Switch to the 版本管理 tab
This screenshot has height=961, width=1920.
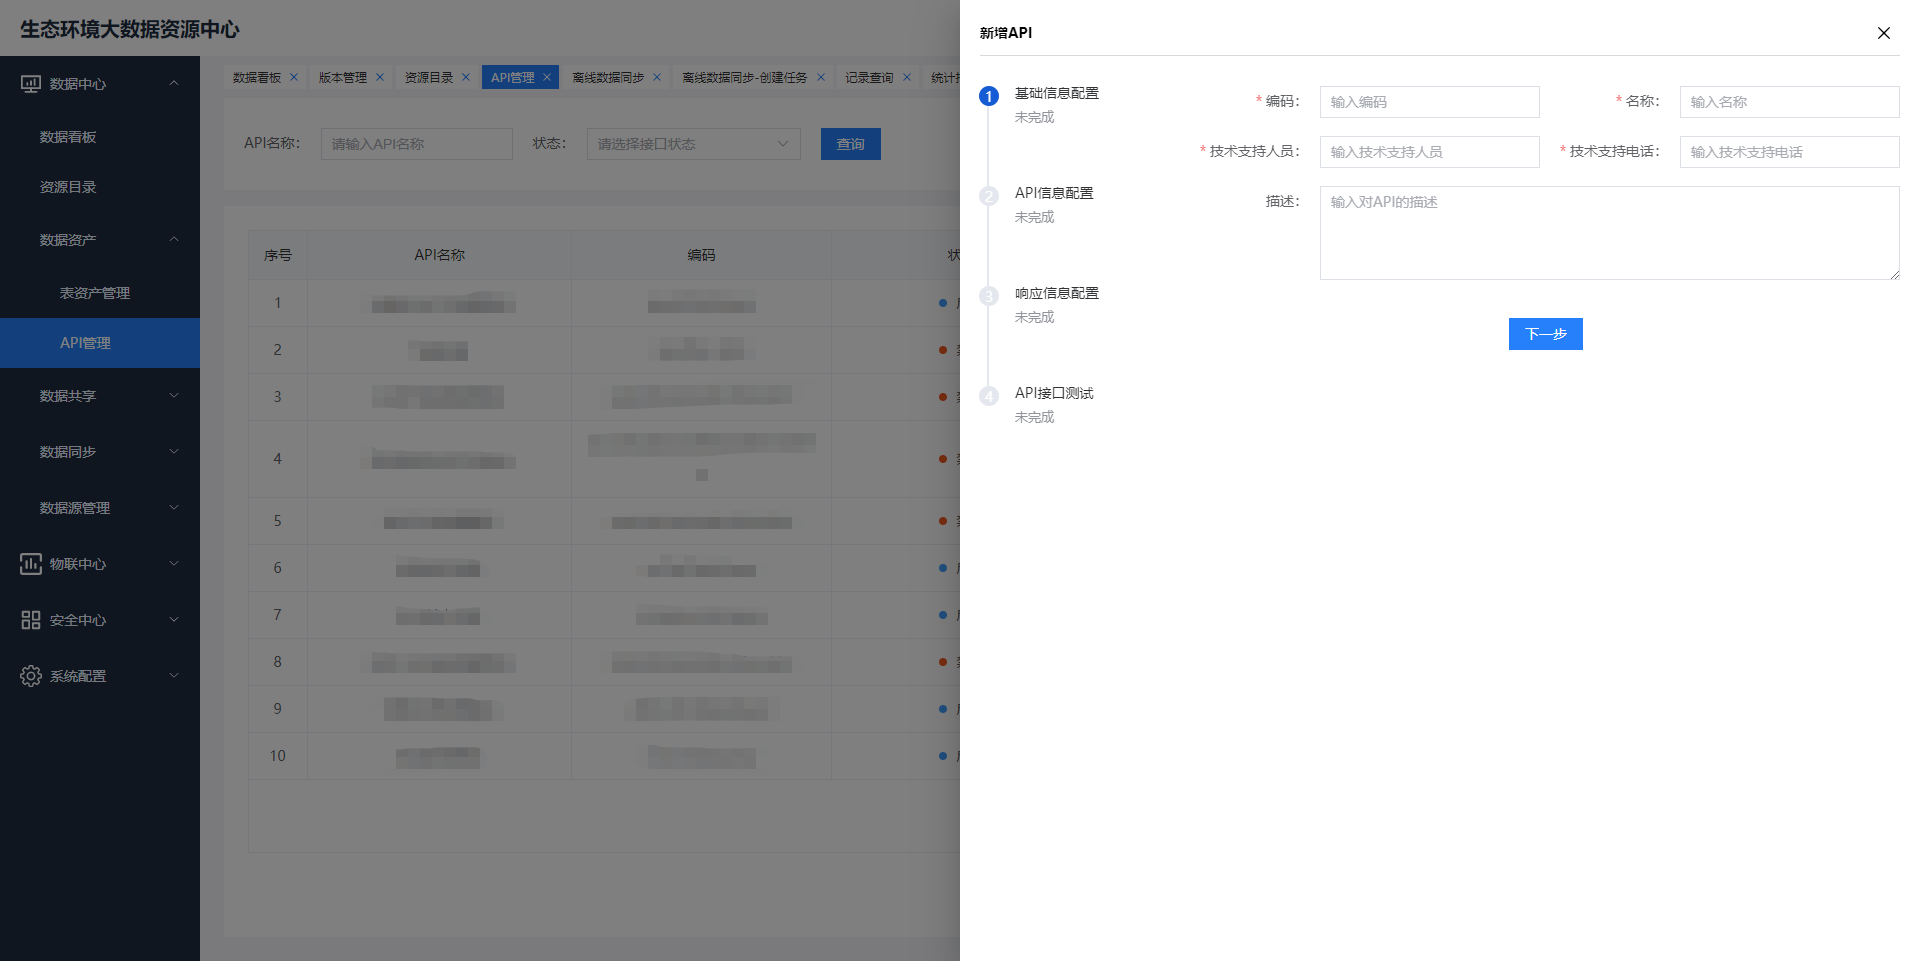coord(343,77)
